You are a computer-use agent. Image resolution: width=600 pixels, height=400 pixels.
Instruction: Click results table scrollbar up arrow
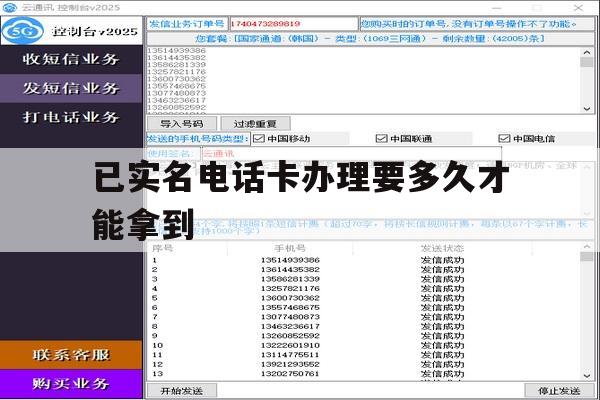(587, 247)
